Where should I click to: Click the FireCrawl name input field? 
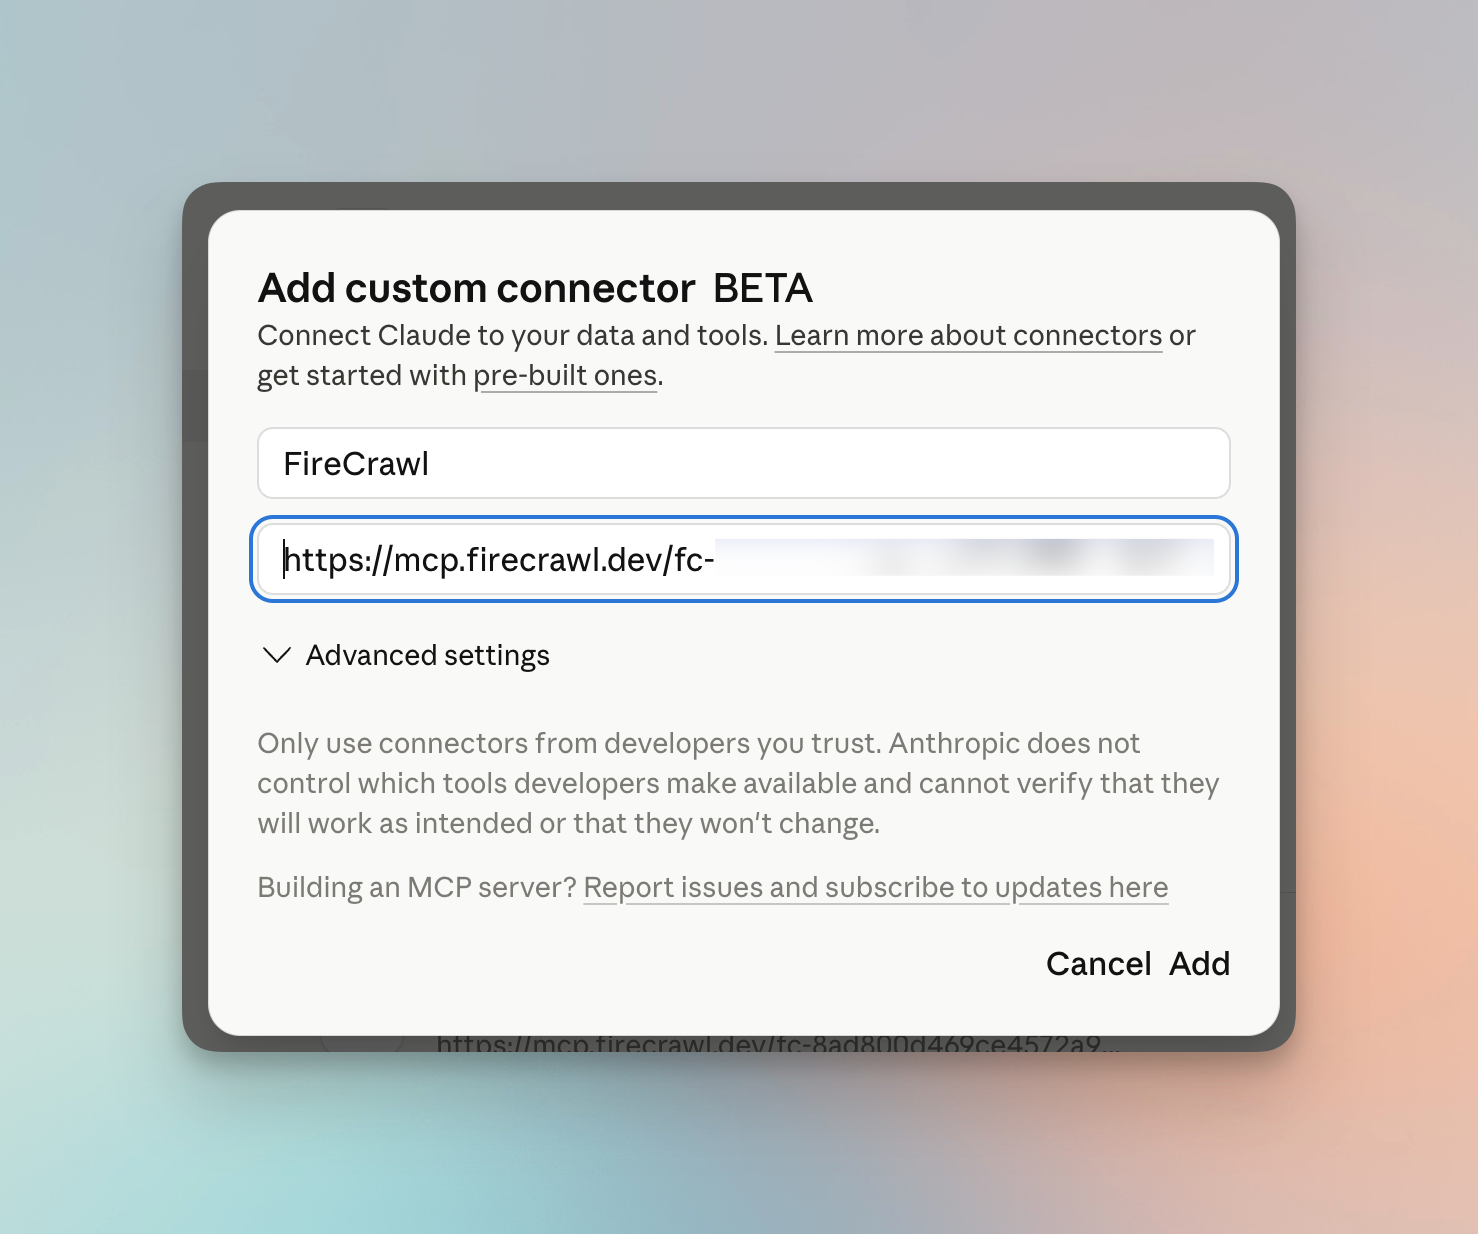pos(743,463)
